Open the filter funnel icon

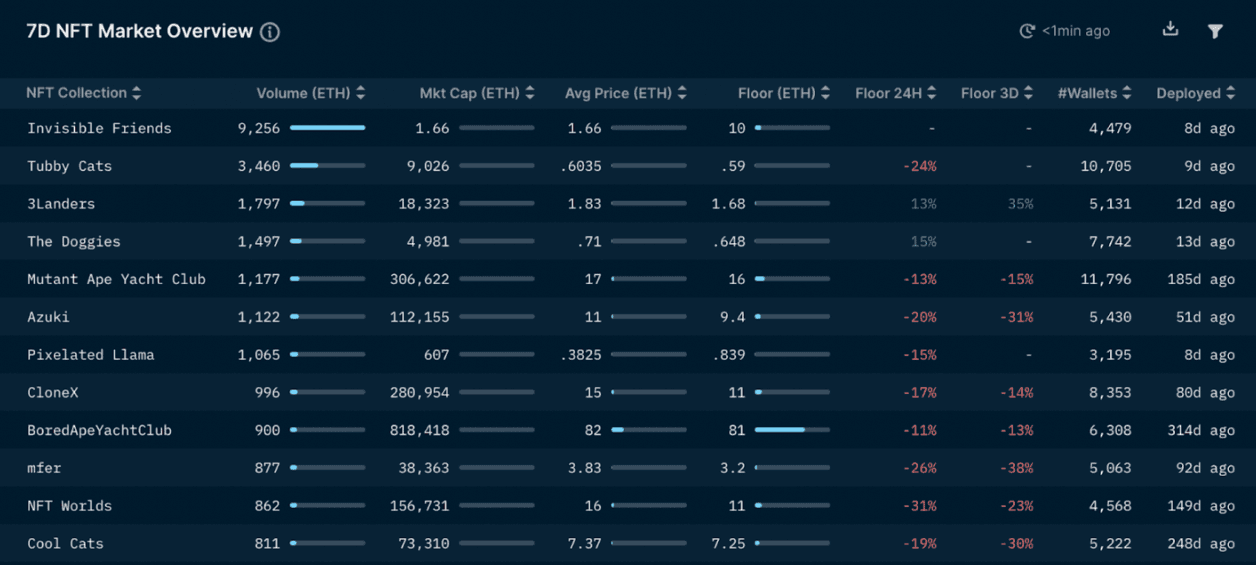pyautogui.click(x=1215, y=31)
